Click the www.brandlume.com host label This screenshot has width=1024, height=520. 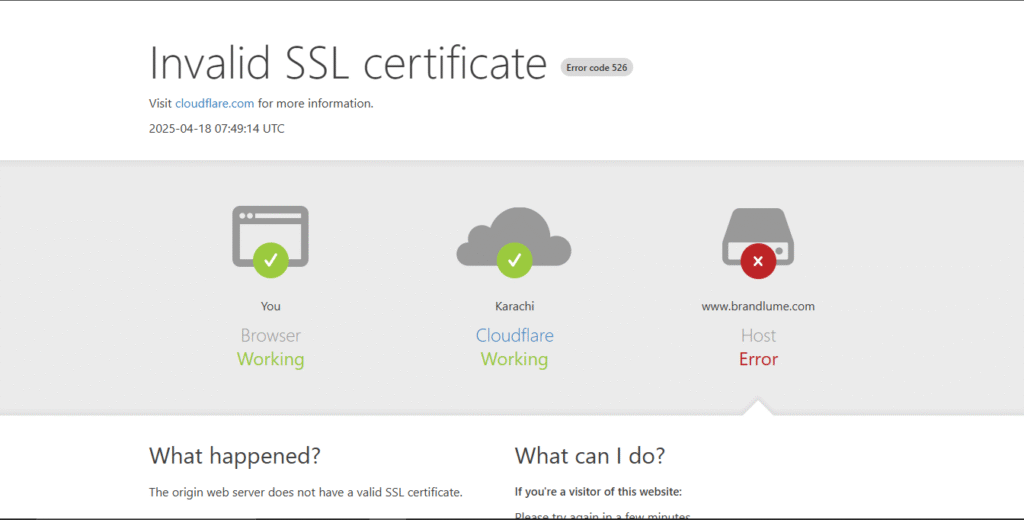point(758,306)
